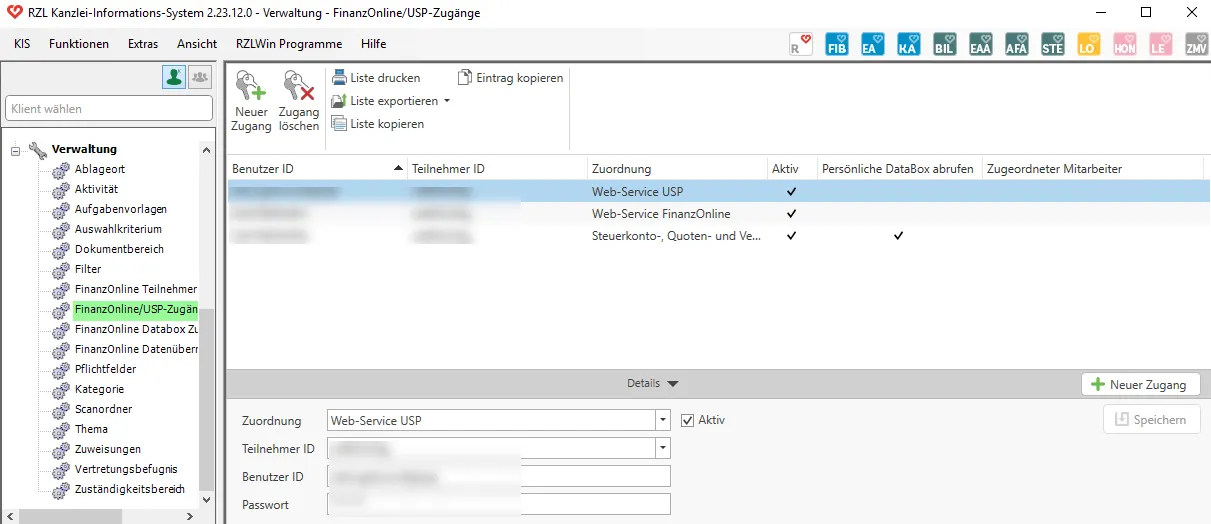
Task: Launch the ZMV program icon
Action: point(1197,44)
